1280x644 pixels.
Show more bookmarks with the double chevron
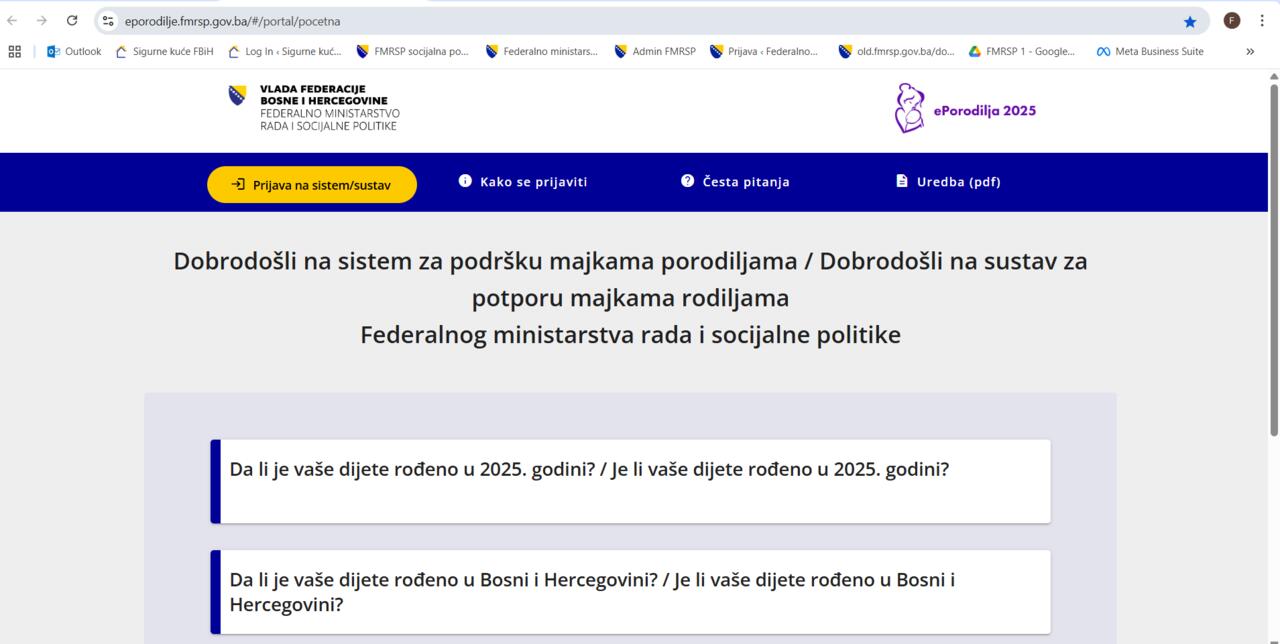pyautogui.click(x=1250, y=52)
